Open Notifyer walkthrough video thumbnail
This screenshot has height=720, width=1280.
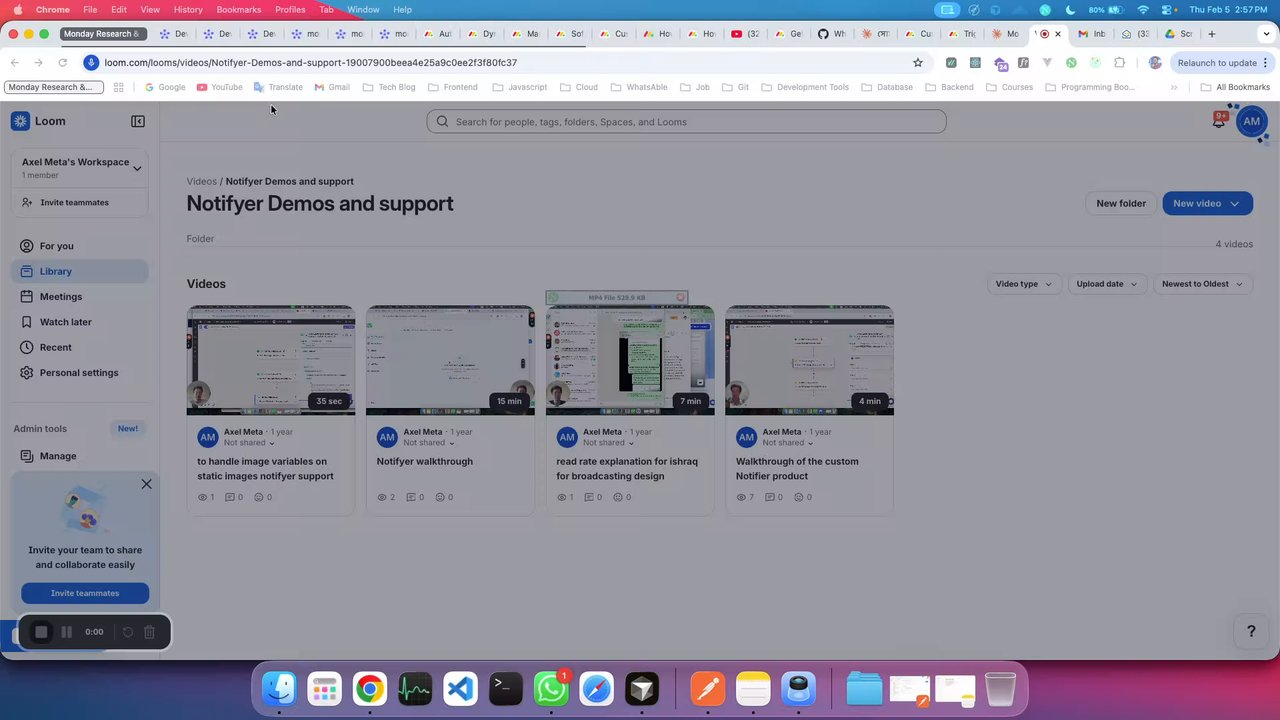point(450,360)
